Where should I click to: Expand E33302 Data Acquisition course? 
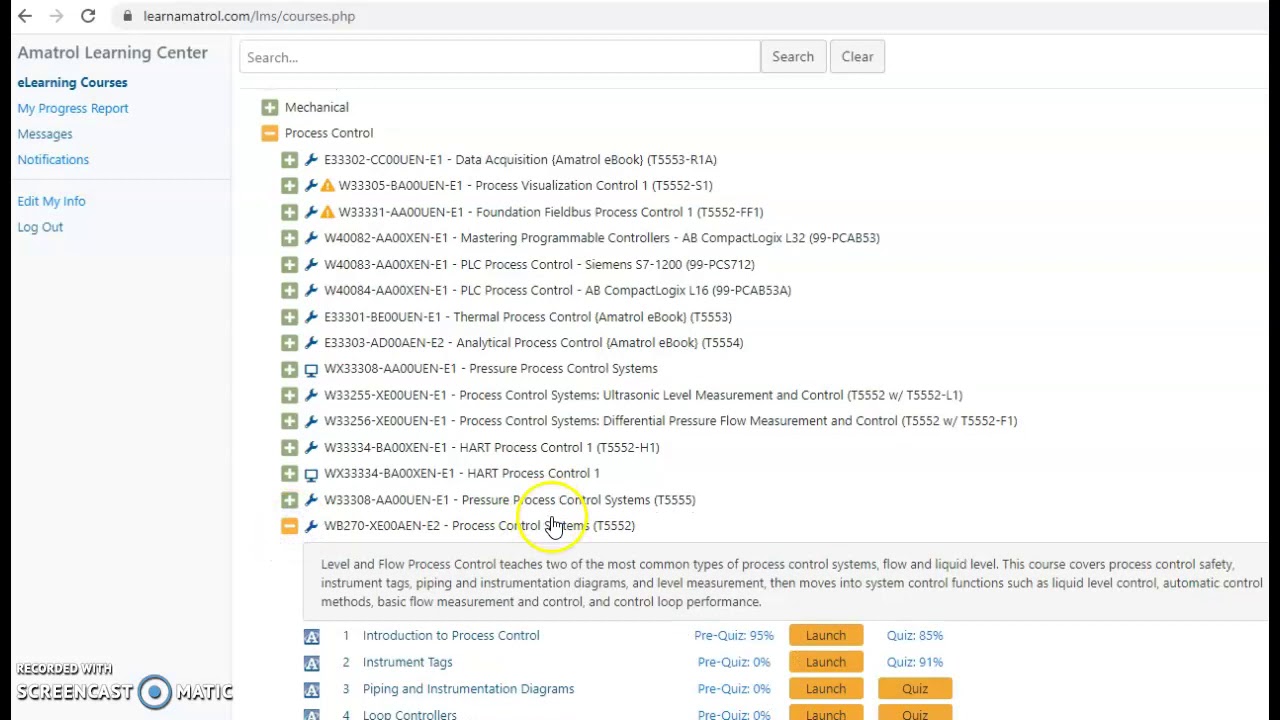(x=289, y=159)
